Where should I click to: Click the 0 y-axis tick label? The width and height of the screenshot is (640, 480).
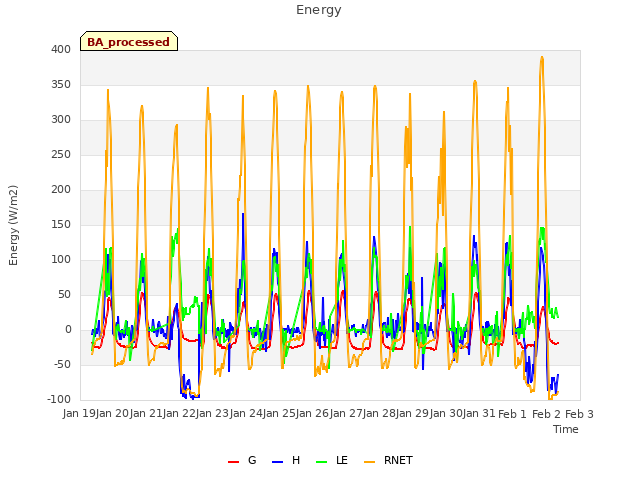click(x=68, y=330)
